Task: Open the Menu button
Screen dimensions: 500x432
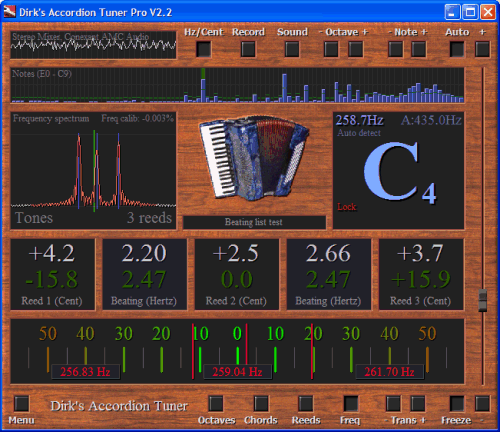Action: tap(22, 403)
